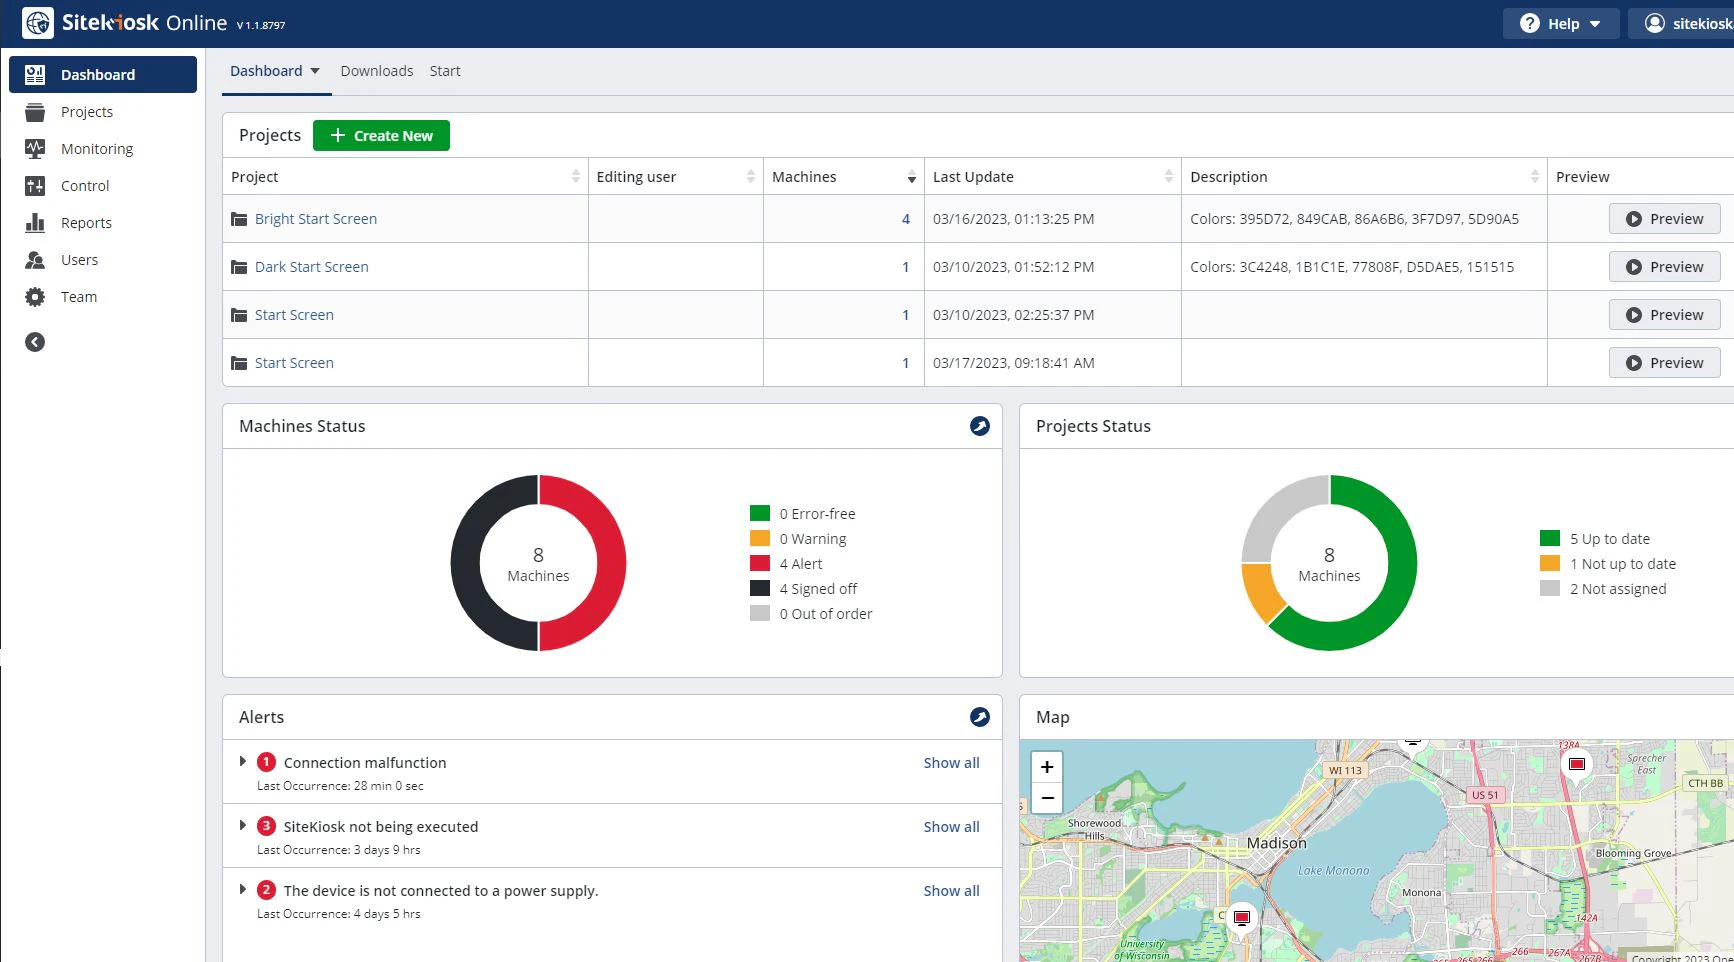1734x962 pixels.
Task: Collapse the sidebar with the arrow icon
Action: click(35, 342)
